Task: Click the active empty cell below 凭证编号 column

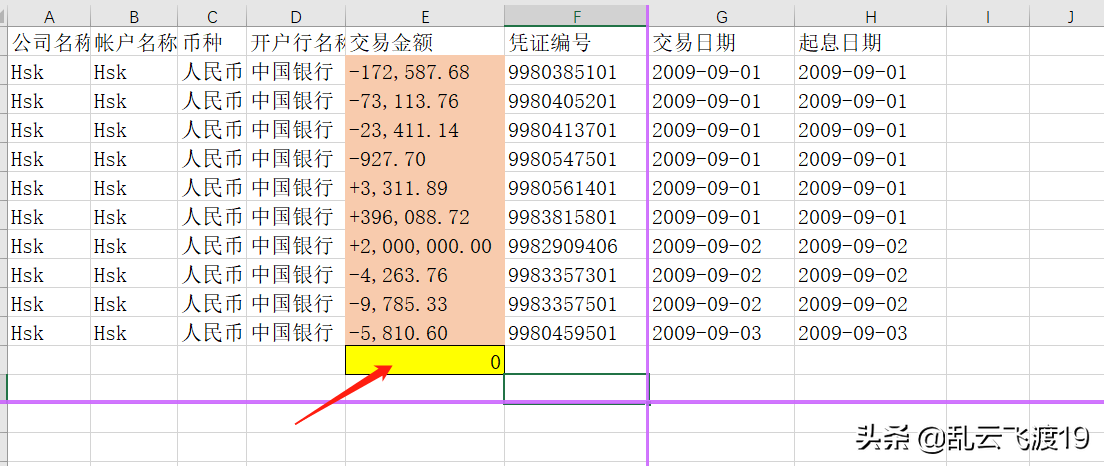Action: click(x=577, y=389)
